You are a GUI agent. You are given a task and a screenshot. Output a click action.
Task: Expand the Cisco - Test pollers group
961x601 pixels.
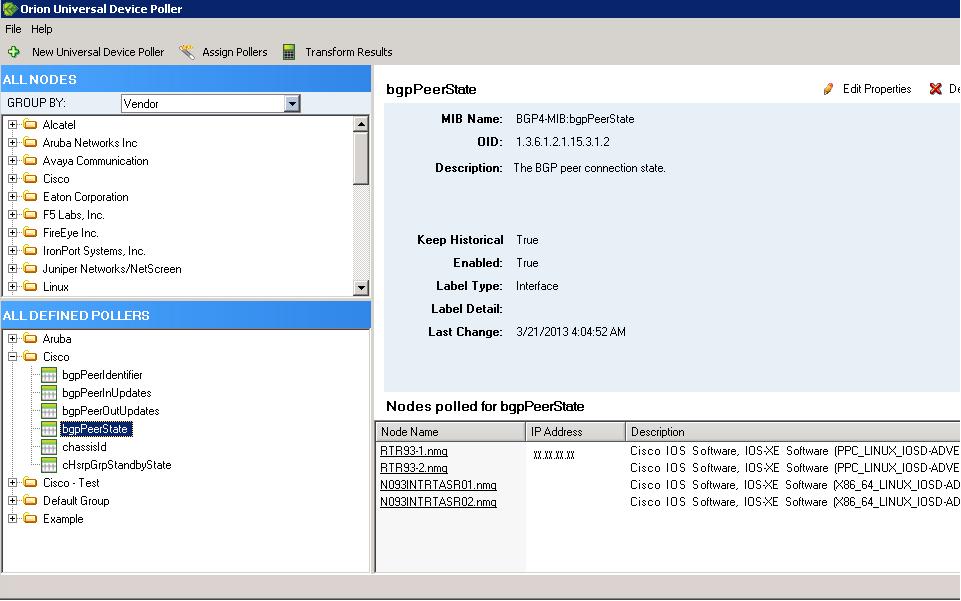pyautogui.click(x=12, y=483)
